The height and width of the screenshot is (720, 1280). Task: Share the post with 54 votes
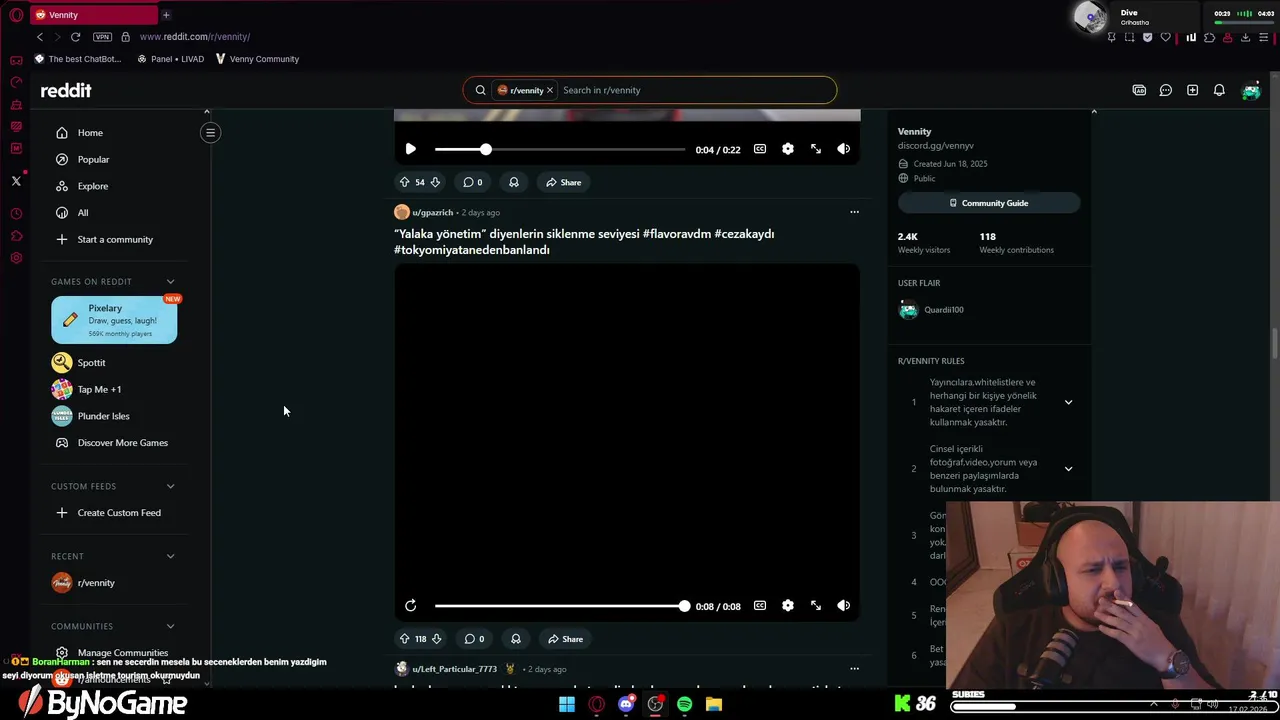click(x=564, y=182)
